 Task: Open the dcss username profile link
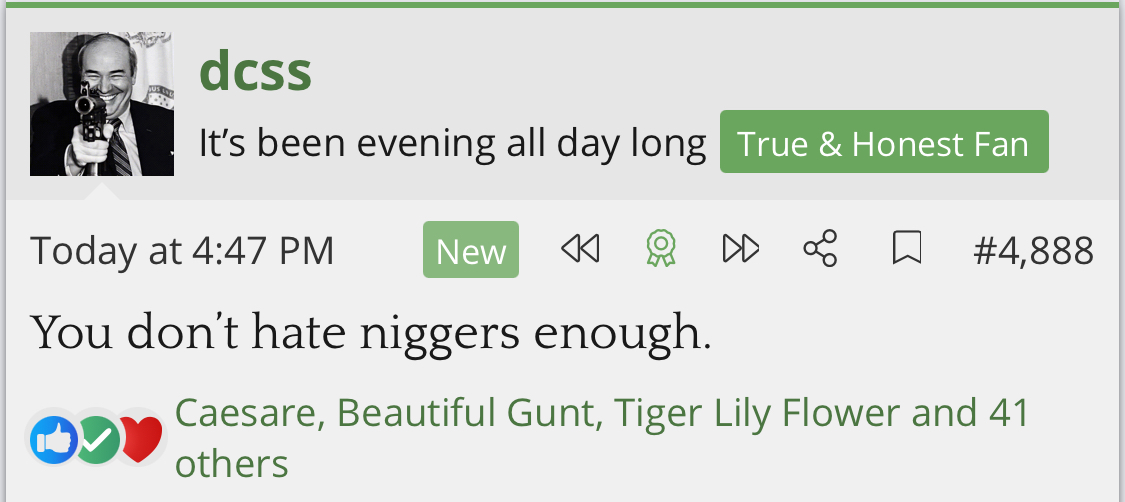pyautogui.click(x=256, y=71)
